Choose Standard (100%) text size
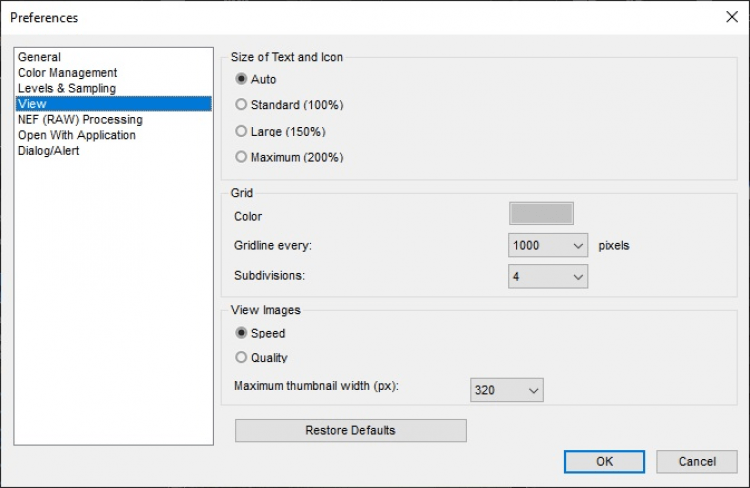Screen dimensions: 750x488 241,105
